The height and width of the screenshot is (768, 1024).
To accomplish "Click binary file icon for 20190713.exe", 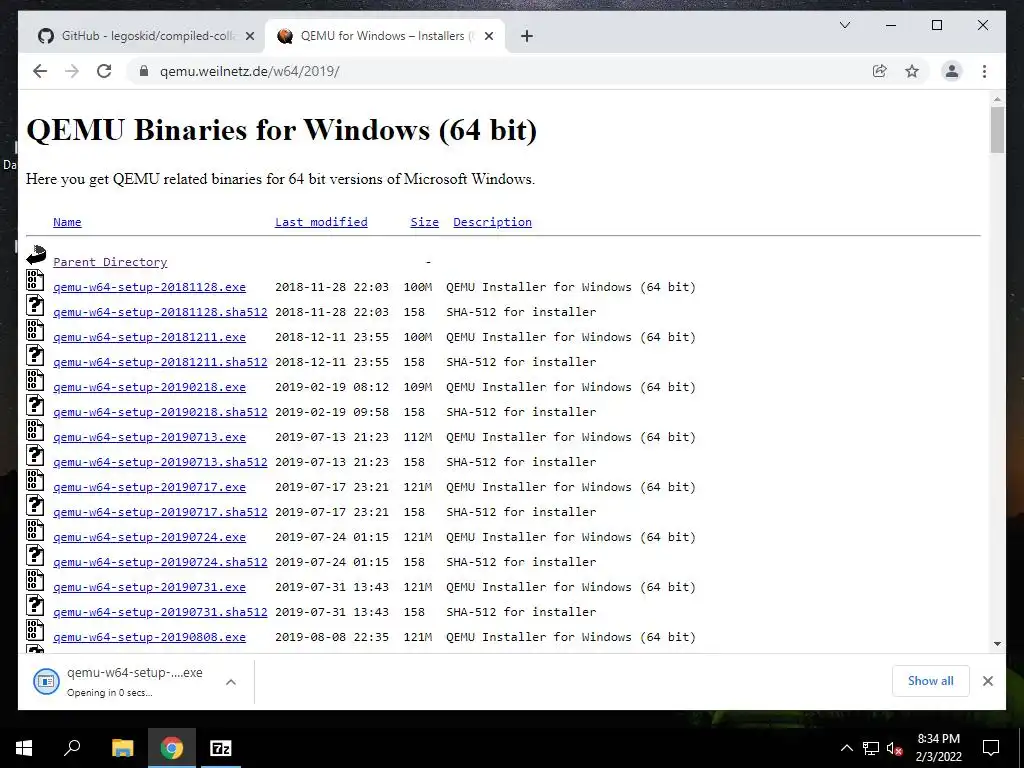I will (35, 430).
